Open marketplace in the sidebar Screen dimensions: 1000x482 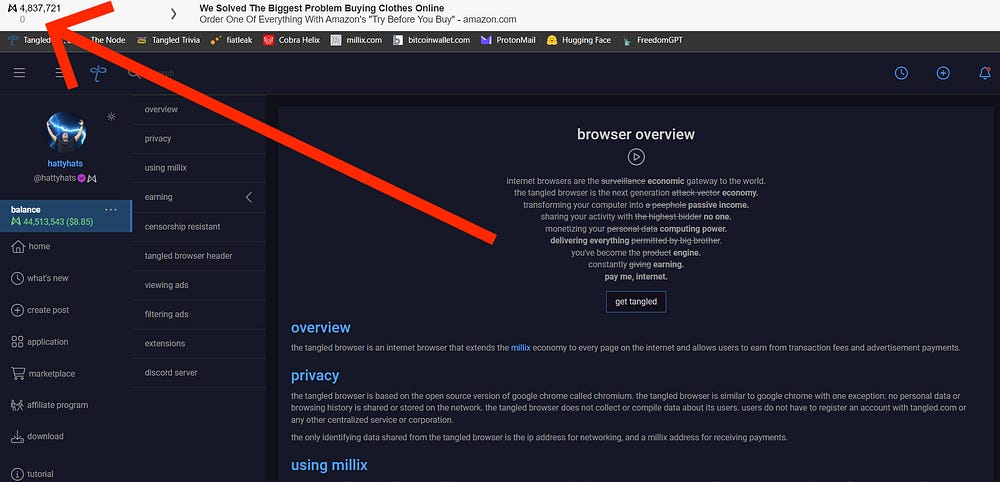click(52, 374)
